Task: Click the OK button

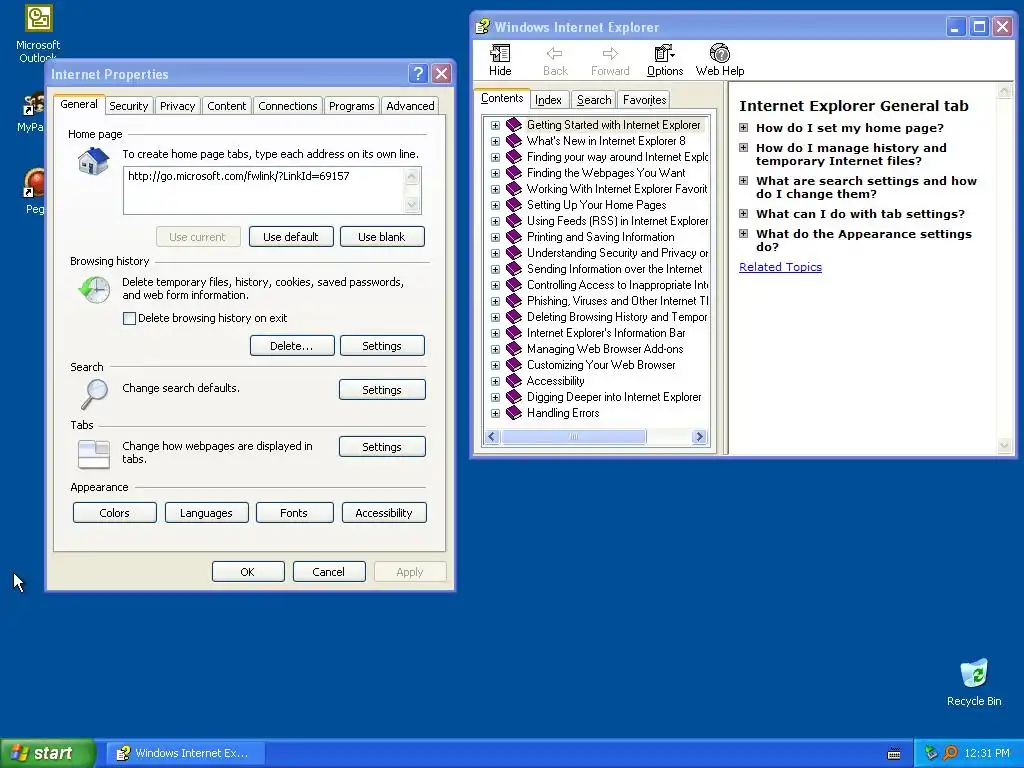Action: [248, 571]
